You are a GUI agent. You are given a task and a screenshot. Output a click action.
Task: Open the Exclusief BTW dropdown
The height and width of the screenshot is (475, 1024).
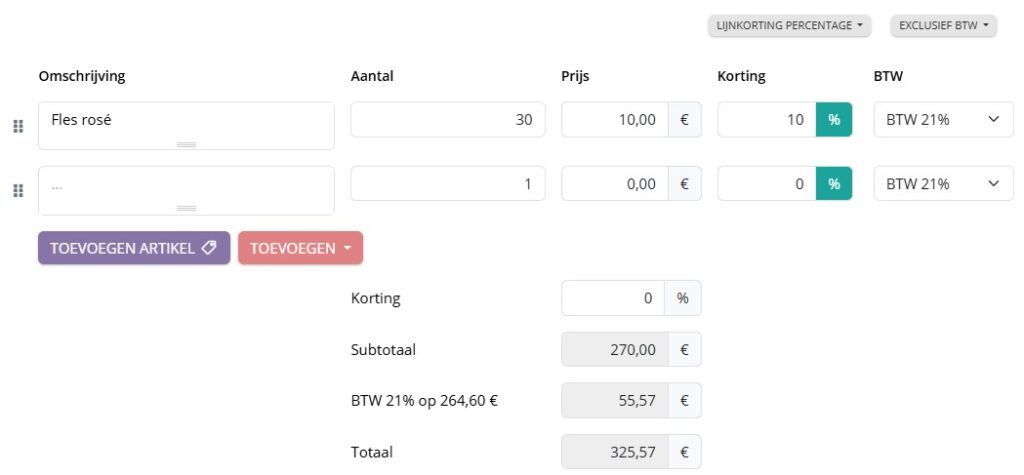click(x=943, y=26)
